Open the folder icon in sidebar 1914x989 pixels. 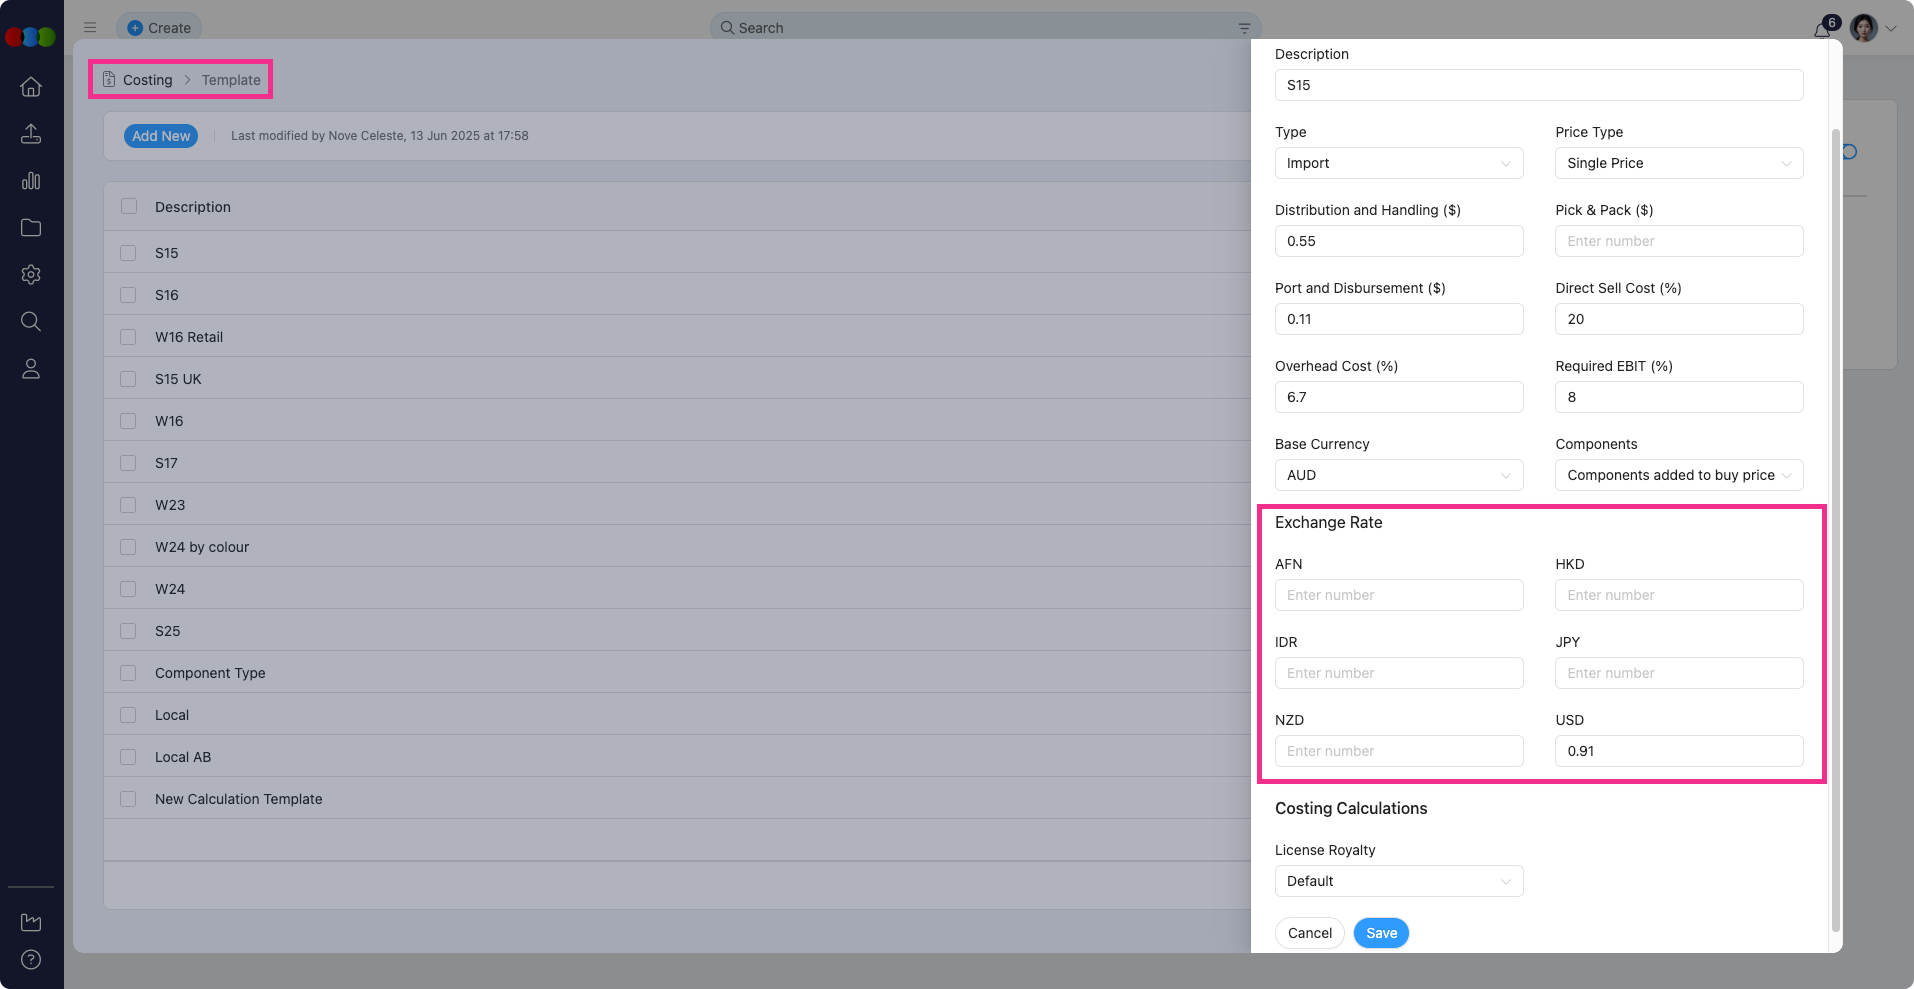click(31, 228)
